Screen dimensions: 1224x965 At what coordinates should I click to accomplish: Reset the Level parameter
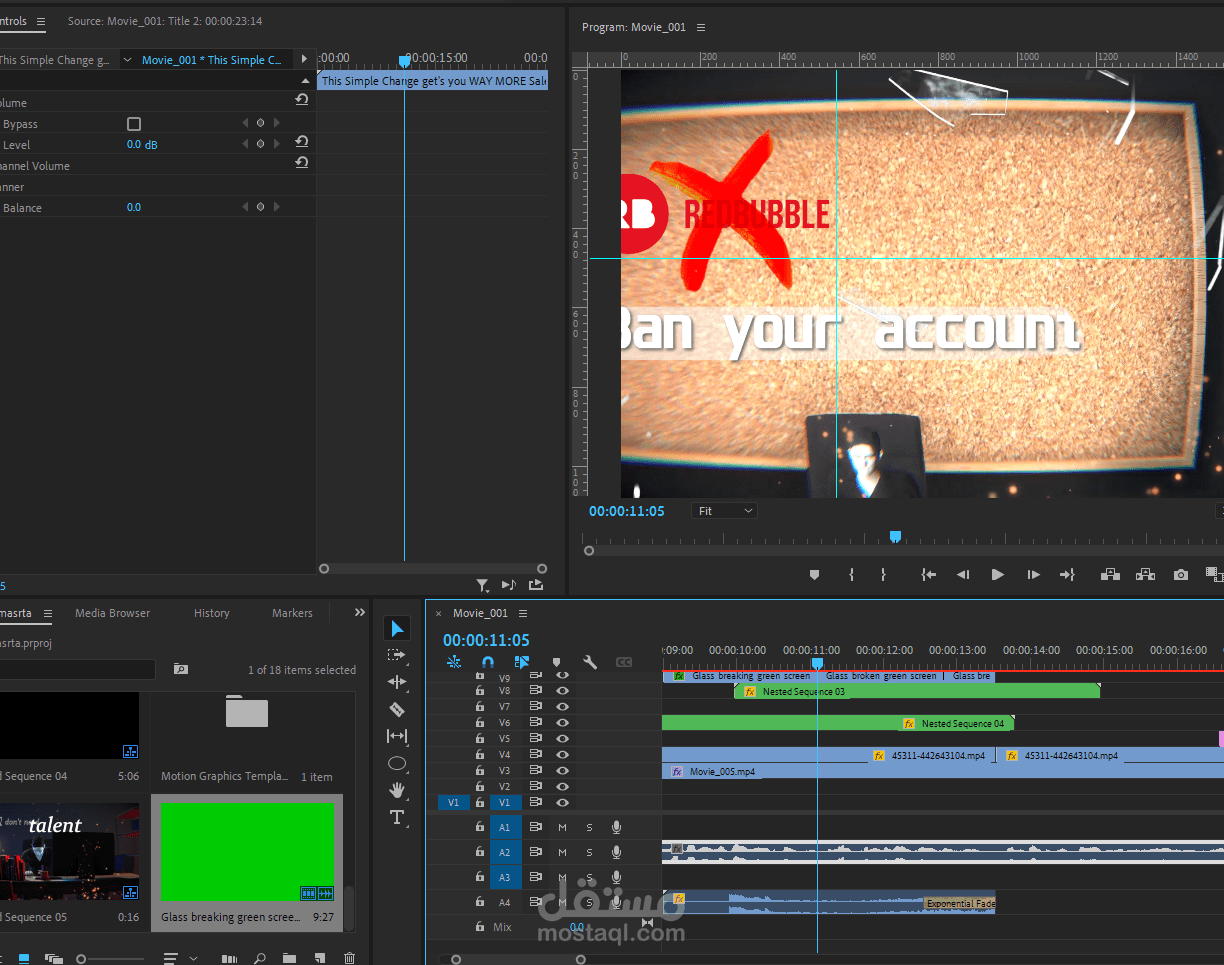click(301, 142)
